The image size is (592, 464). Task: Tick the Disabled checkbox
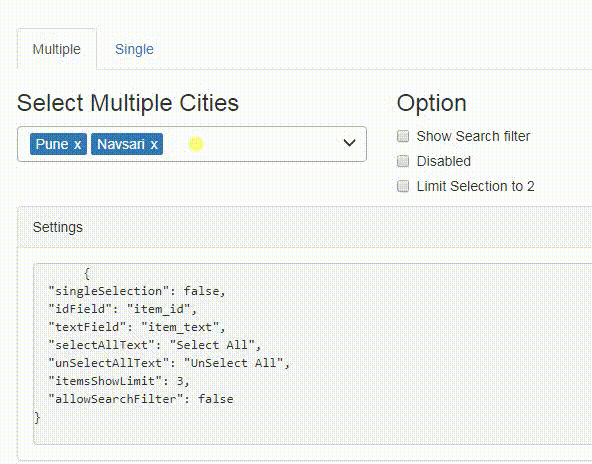403,161
